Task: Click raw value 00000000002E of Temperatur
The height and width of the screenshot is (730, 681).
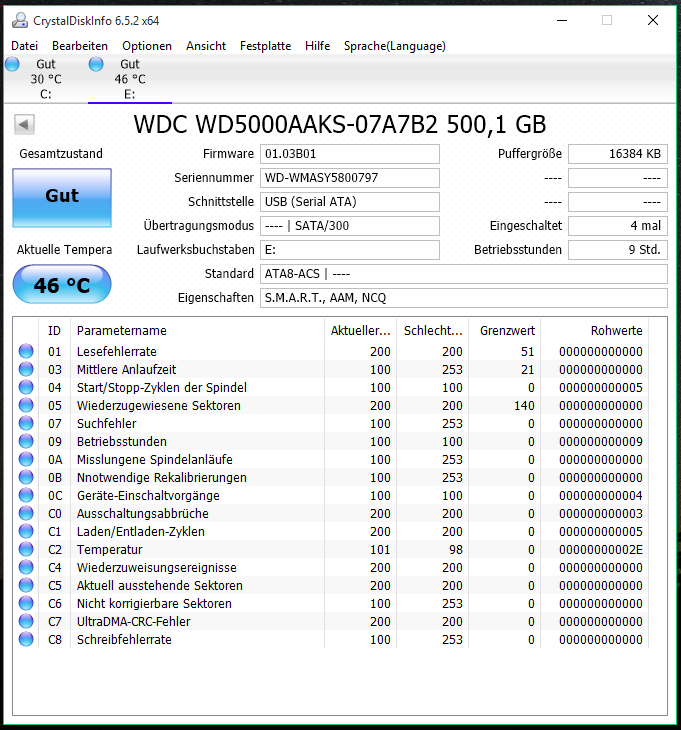Action: pyautogui.click(x=600, y=550)
